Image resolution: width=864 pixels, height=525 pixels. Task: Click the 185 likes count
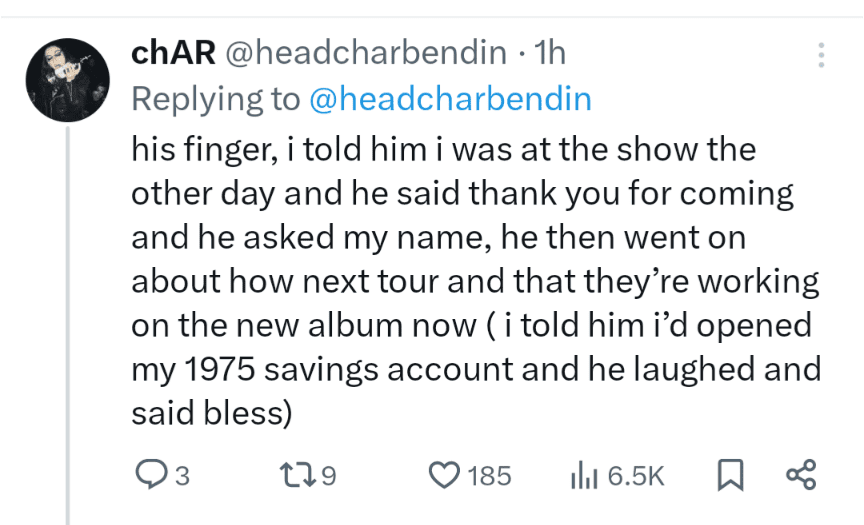pos(489,475)
